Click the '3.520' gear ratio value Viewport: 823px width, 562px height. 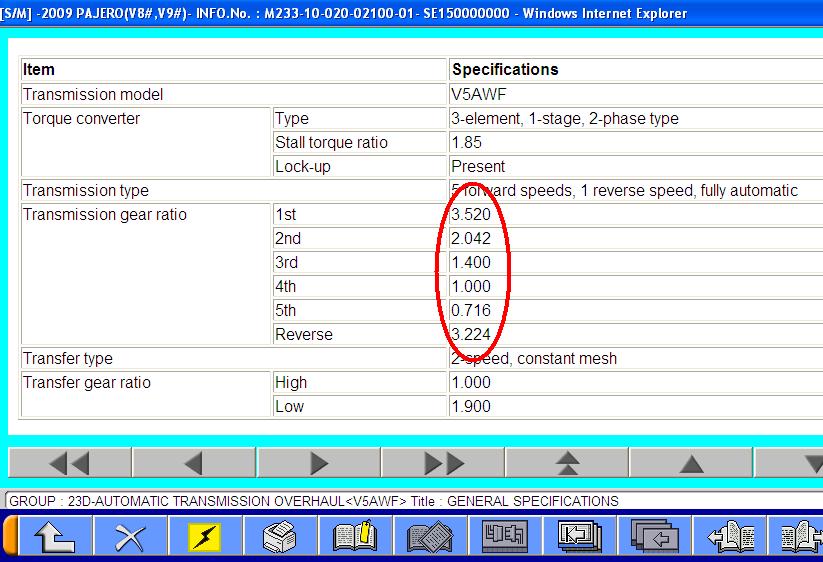click(471, 215)
